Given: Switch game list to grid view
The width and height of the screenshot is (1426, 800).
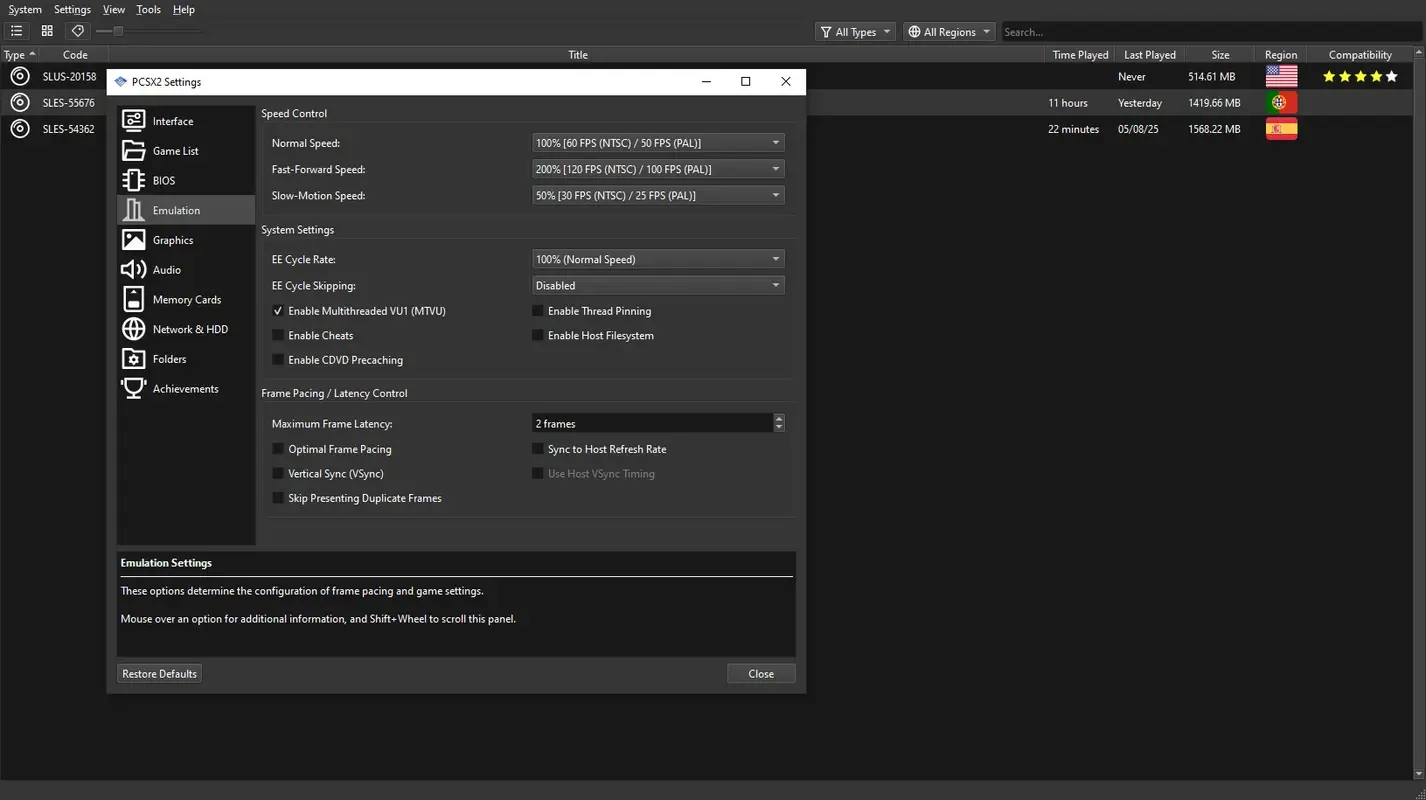Looking at the screenshot, I should click(x=46, y=30).
